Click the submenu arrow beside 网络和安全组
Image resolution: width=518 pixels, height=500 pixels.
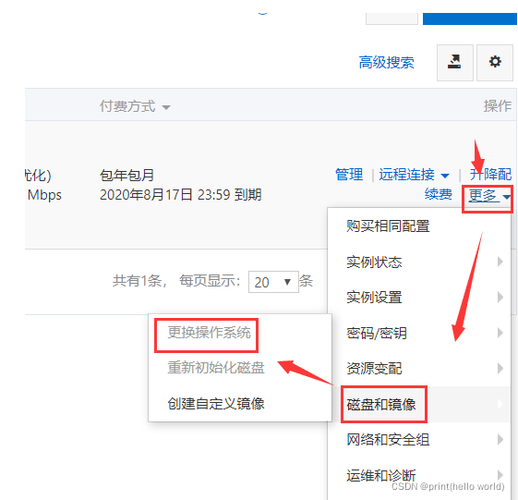(500, 440)
